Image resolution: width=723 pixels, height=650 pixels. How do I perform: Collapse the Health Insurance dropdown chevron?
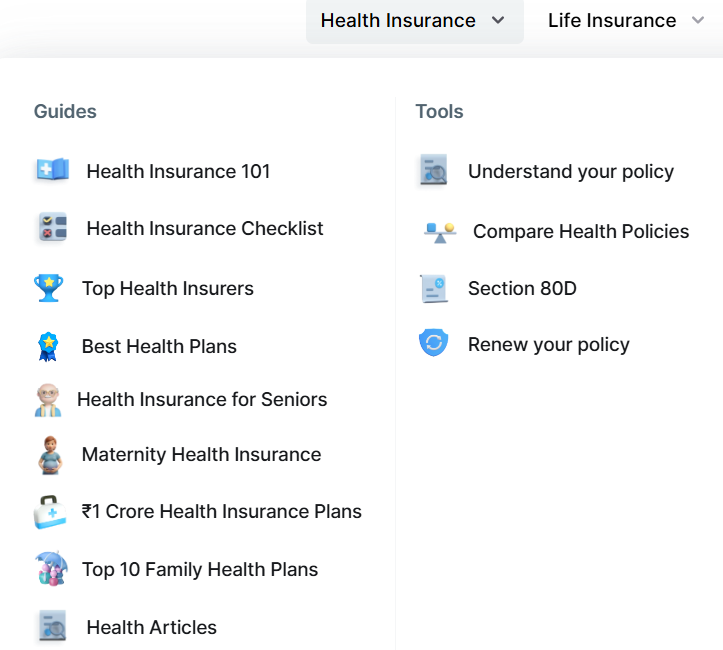click(498, 20)
